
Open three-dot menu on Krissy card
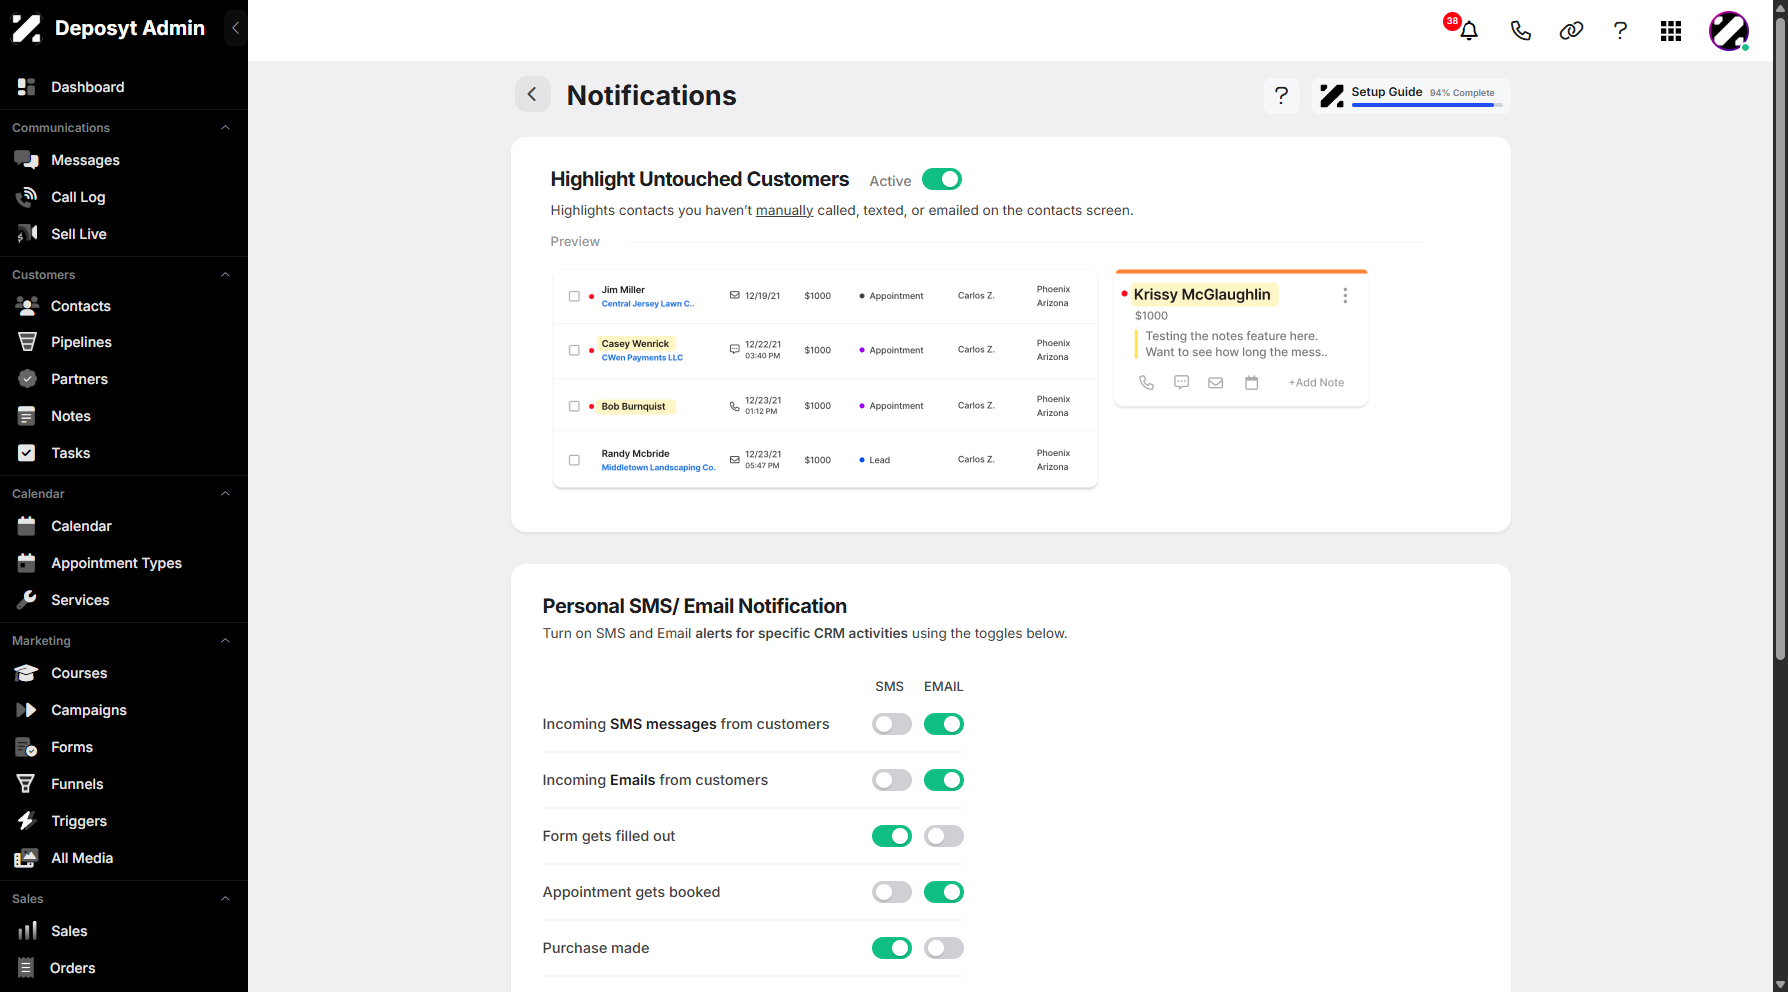pyautogui.click(x=1345, y=295)
